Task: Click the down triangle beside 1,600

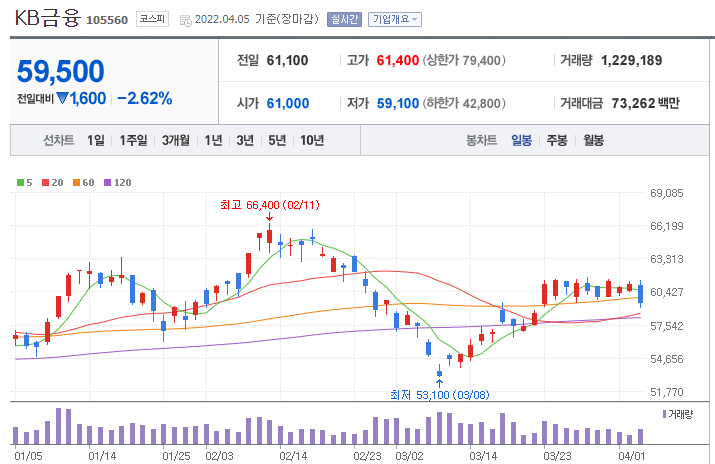Action: coord(62,98)
